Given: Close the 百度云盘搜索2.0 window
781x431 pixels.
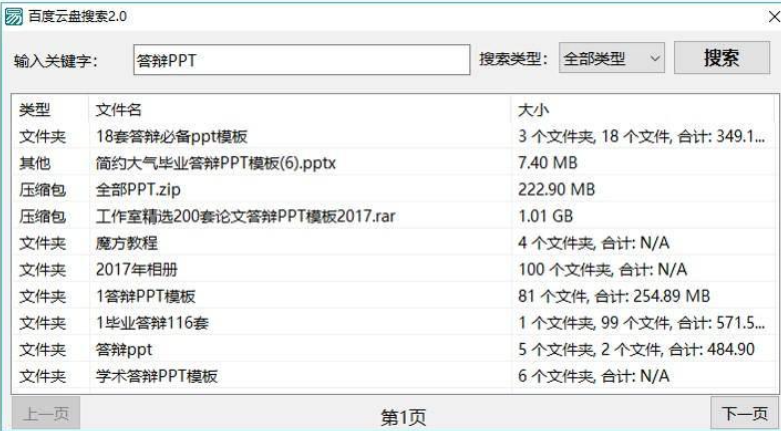Looking at the screenshot, I should 774,17.
